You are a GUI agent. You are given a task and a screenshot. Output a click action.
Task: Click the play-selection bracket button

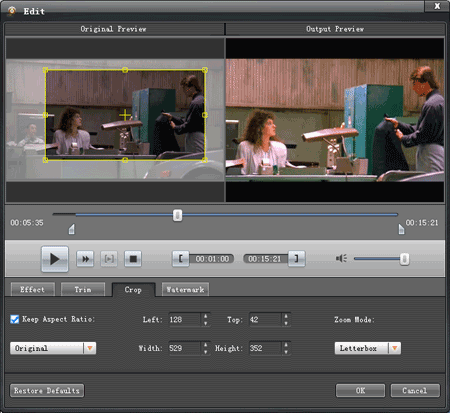click(x=109, y=259)
